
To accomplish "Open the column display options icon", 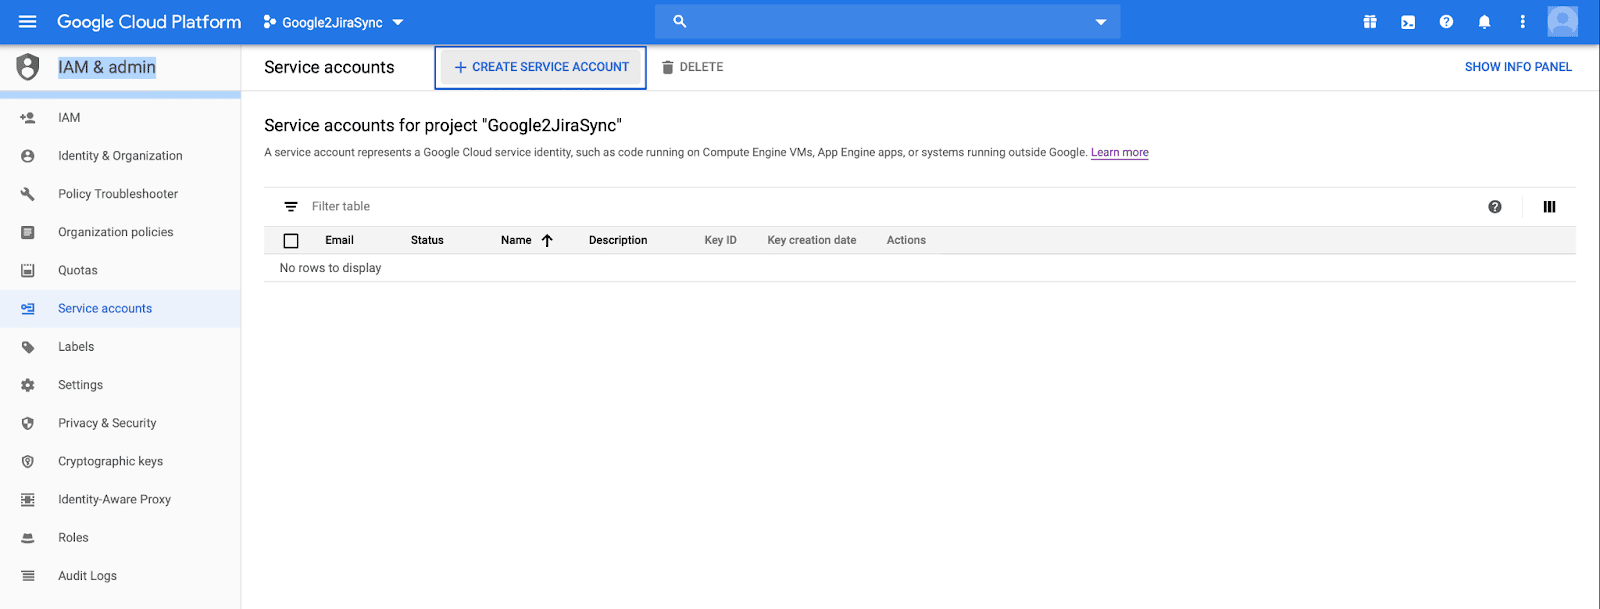I will (1549, 206).
